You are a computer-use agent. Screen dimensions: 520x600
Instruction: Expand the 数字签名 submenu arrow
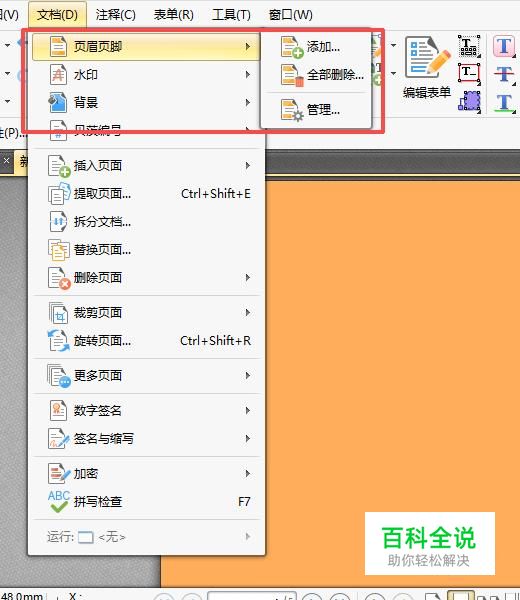click(x=248, y=411)
